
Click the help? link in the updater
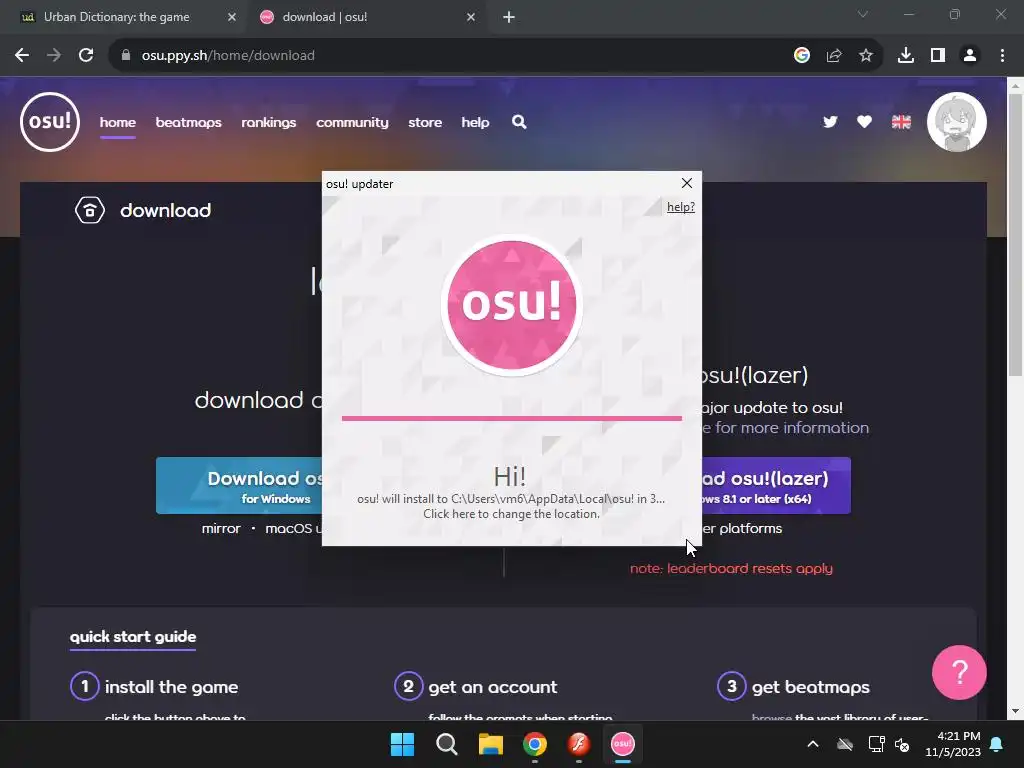(680, 207)
